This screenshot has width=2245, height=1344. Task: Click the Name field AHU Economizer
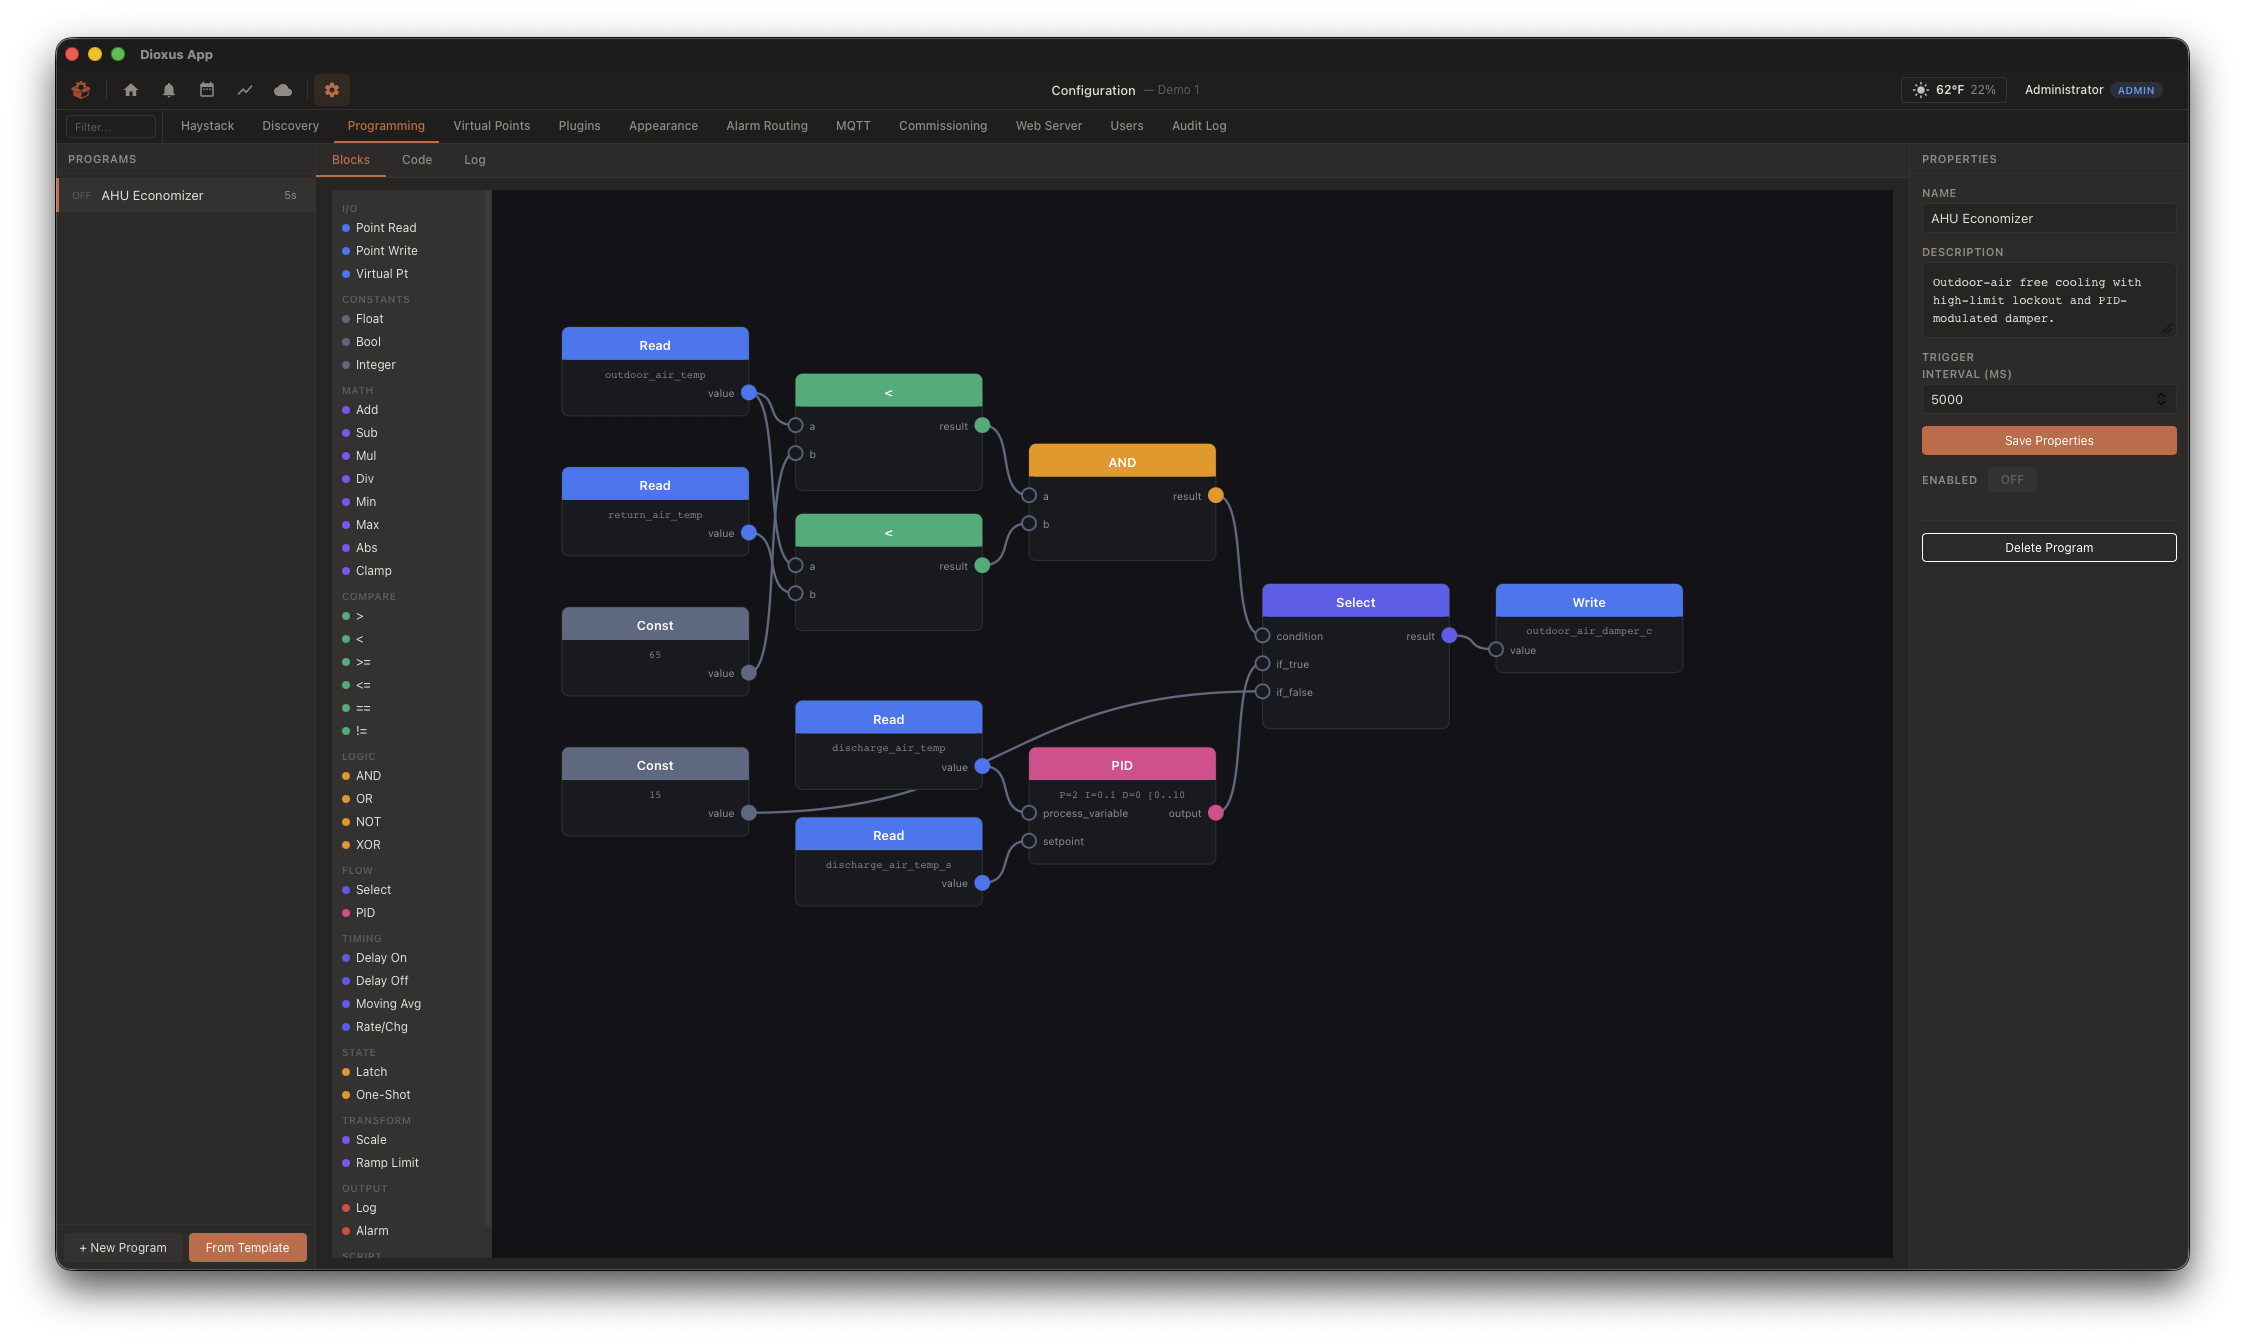point(2049,219)
